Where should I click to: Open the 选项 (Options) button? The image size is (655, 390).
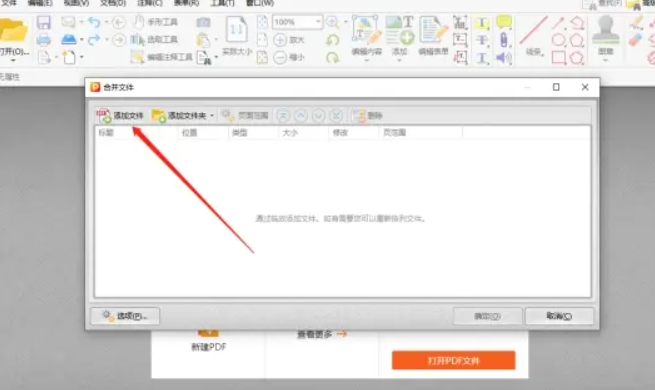coord(125,316)
